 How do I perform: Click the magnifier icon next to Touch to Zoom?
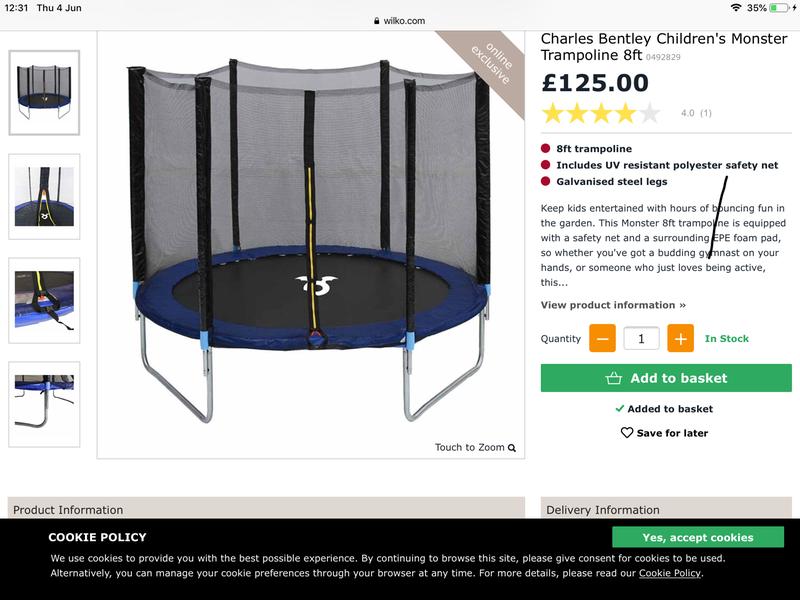click(x=512, y=448)
